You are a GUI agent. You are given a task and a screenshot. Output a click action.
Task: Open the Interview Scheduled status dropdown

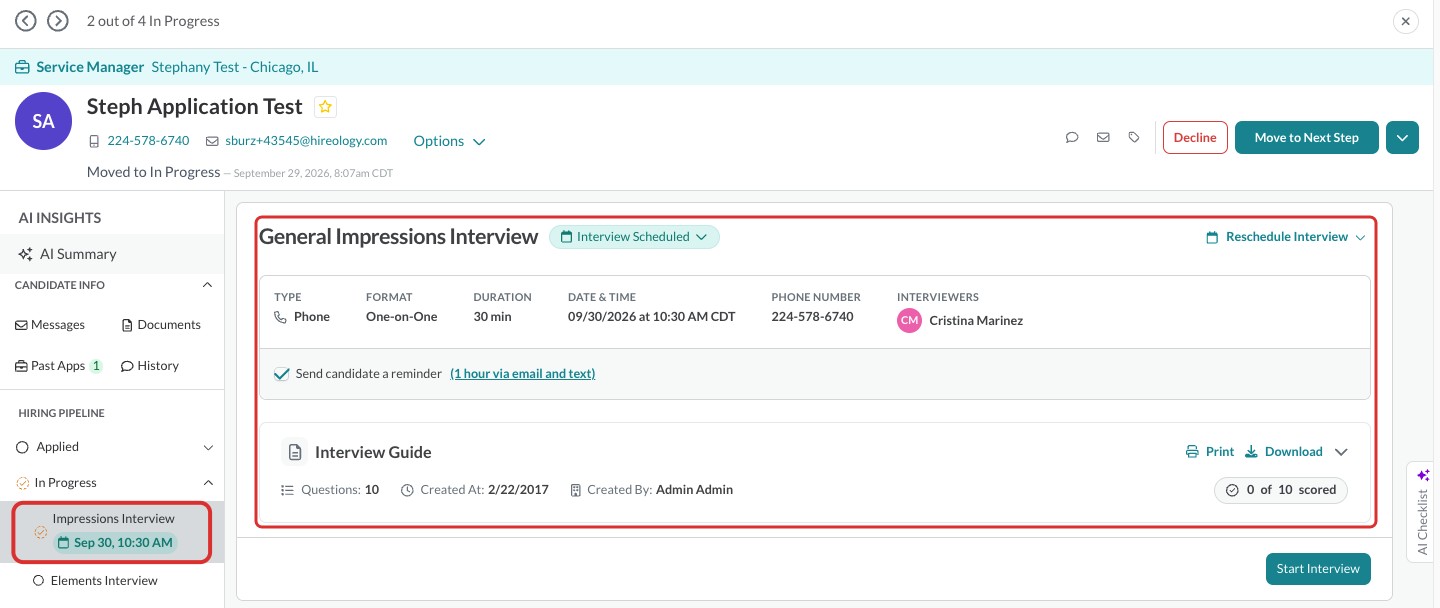(634, 237)
